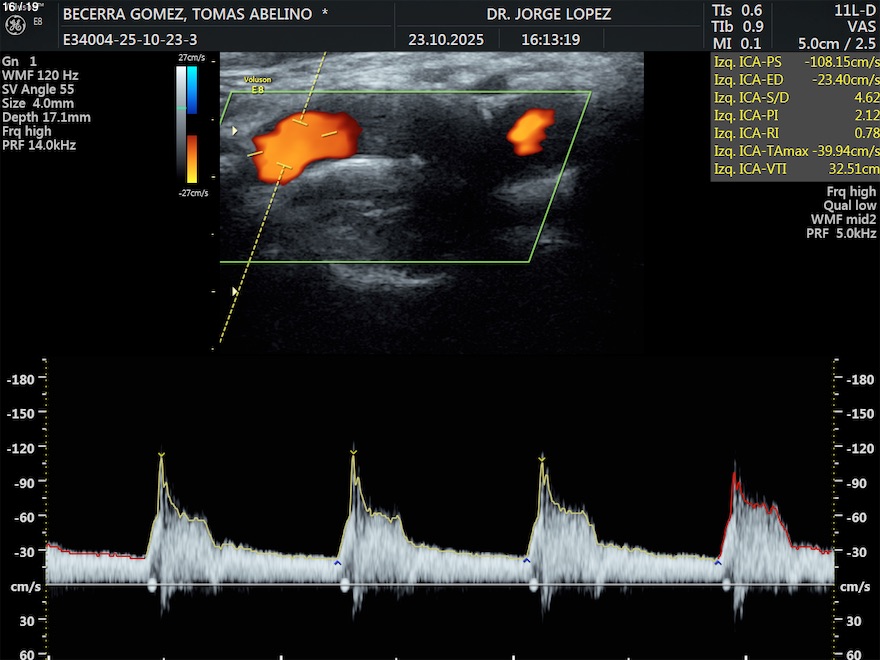The width and height of the screenshot is (880, 660).
Task: Click the first blue end-diastolic caret marker
Action: (337, 564)
